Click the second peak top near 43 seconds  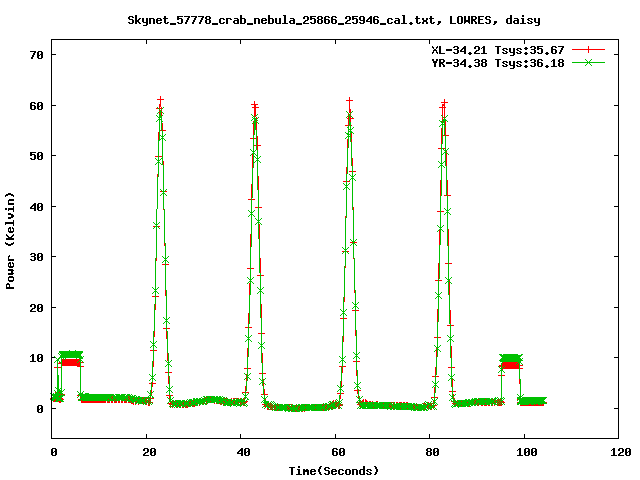pos(255,105)
